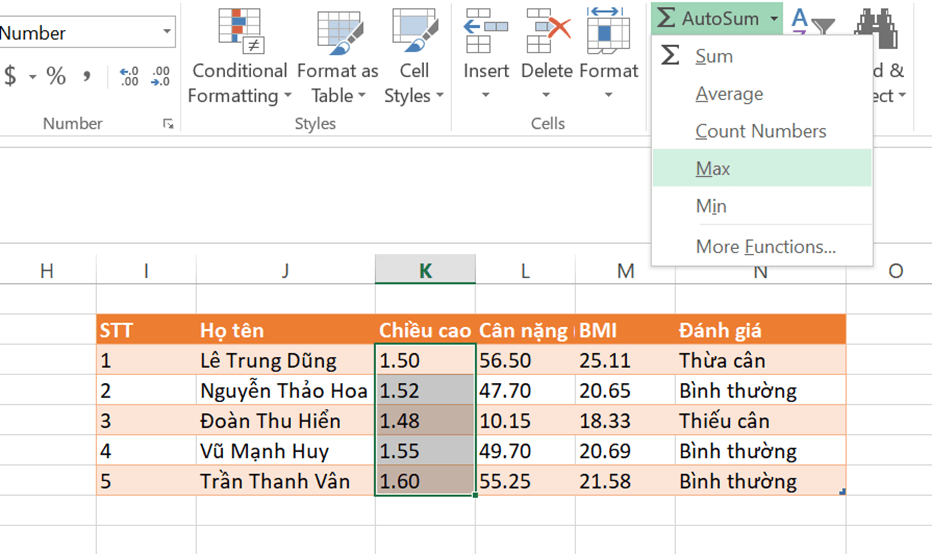Expand Insert dropdown arrow
This screenshot has height=554, width=932.
coord(486,95)
